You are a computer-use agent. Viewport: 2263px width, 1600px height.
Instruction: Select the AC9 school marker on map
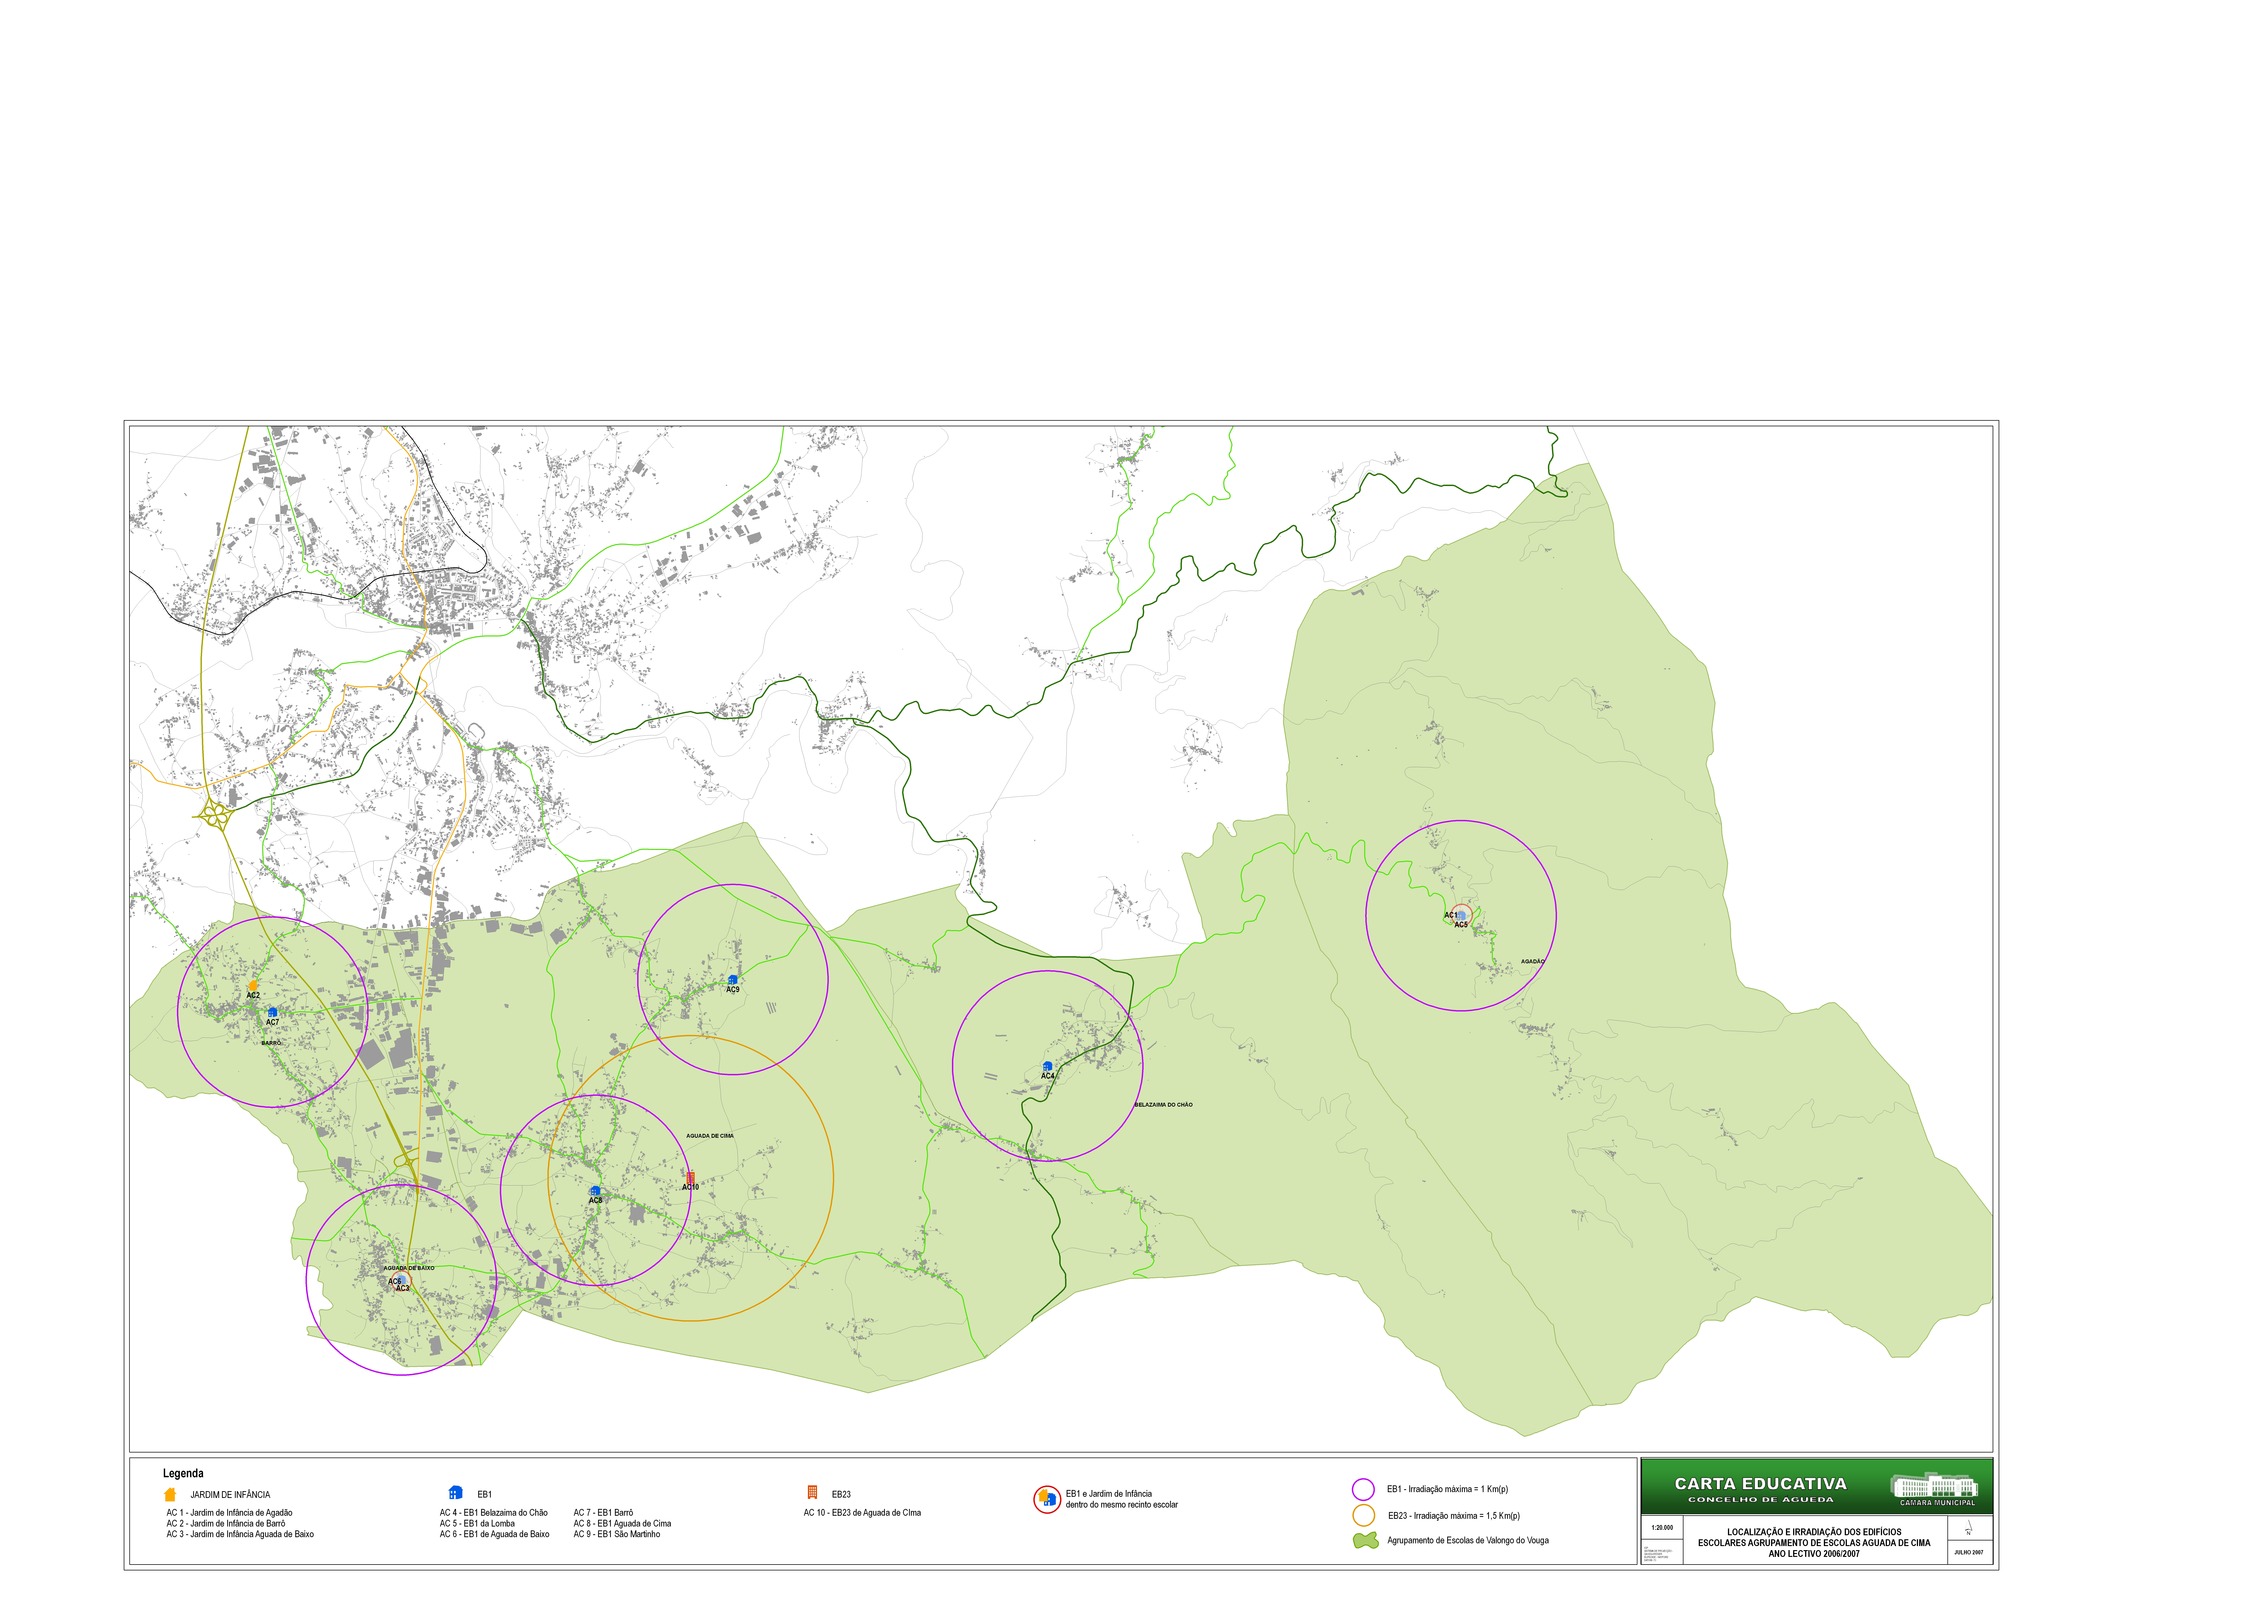[x=733, y=981]
